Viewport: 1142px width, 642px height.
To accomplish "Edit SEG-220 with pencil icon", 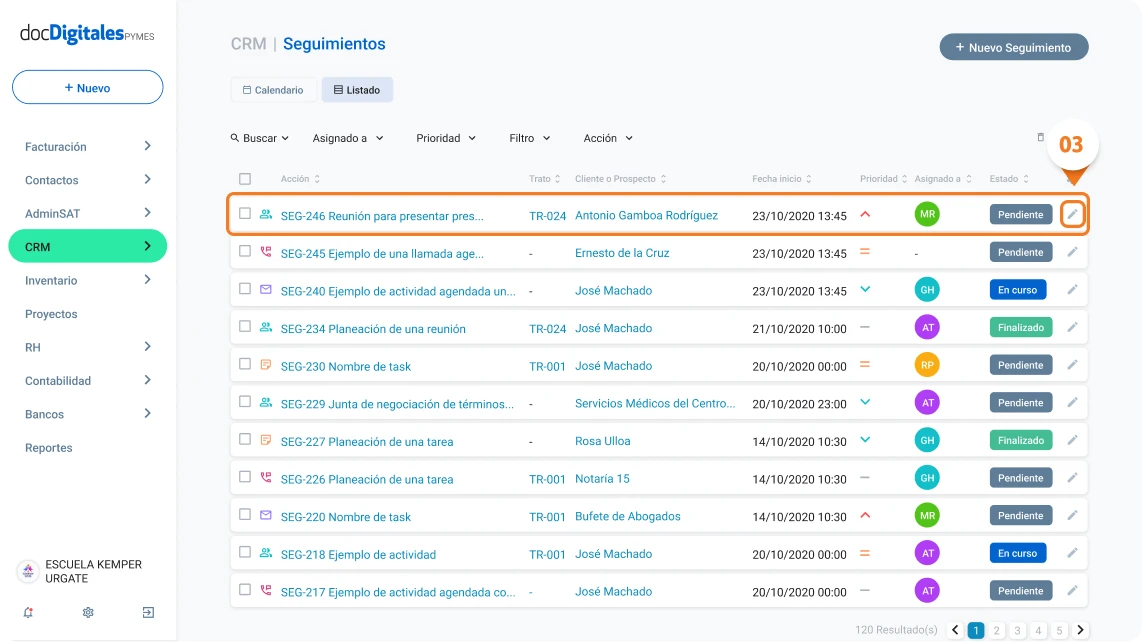I will [1072, 516].
